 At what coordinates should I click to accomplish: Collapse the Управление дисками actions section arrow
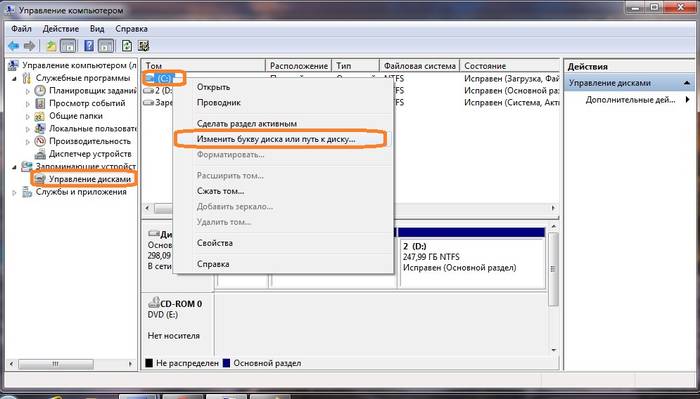(x=687, y=83)
